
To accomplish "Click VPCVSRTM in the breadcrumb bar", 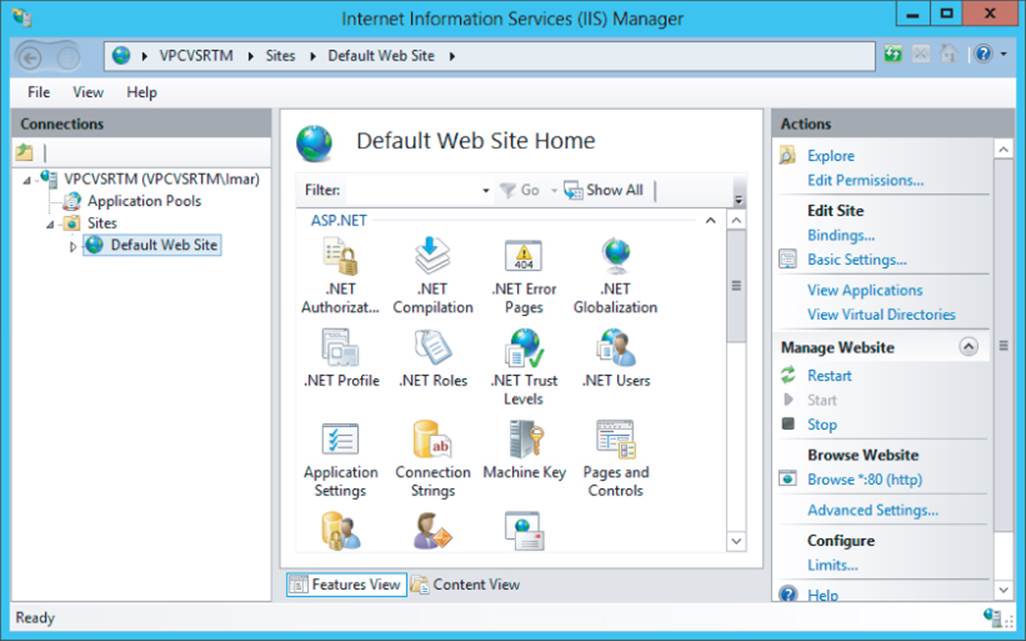I will pos(196,56).
